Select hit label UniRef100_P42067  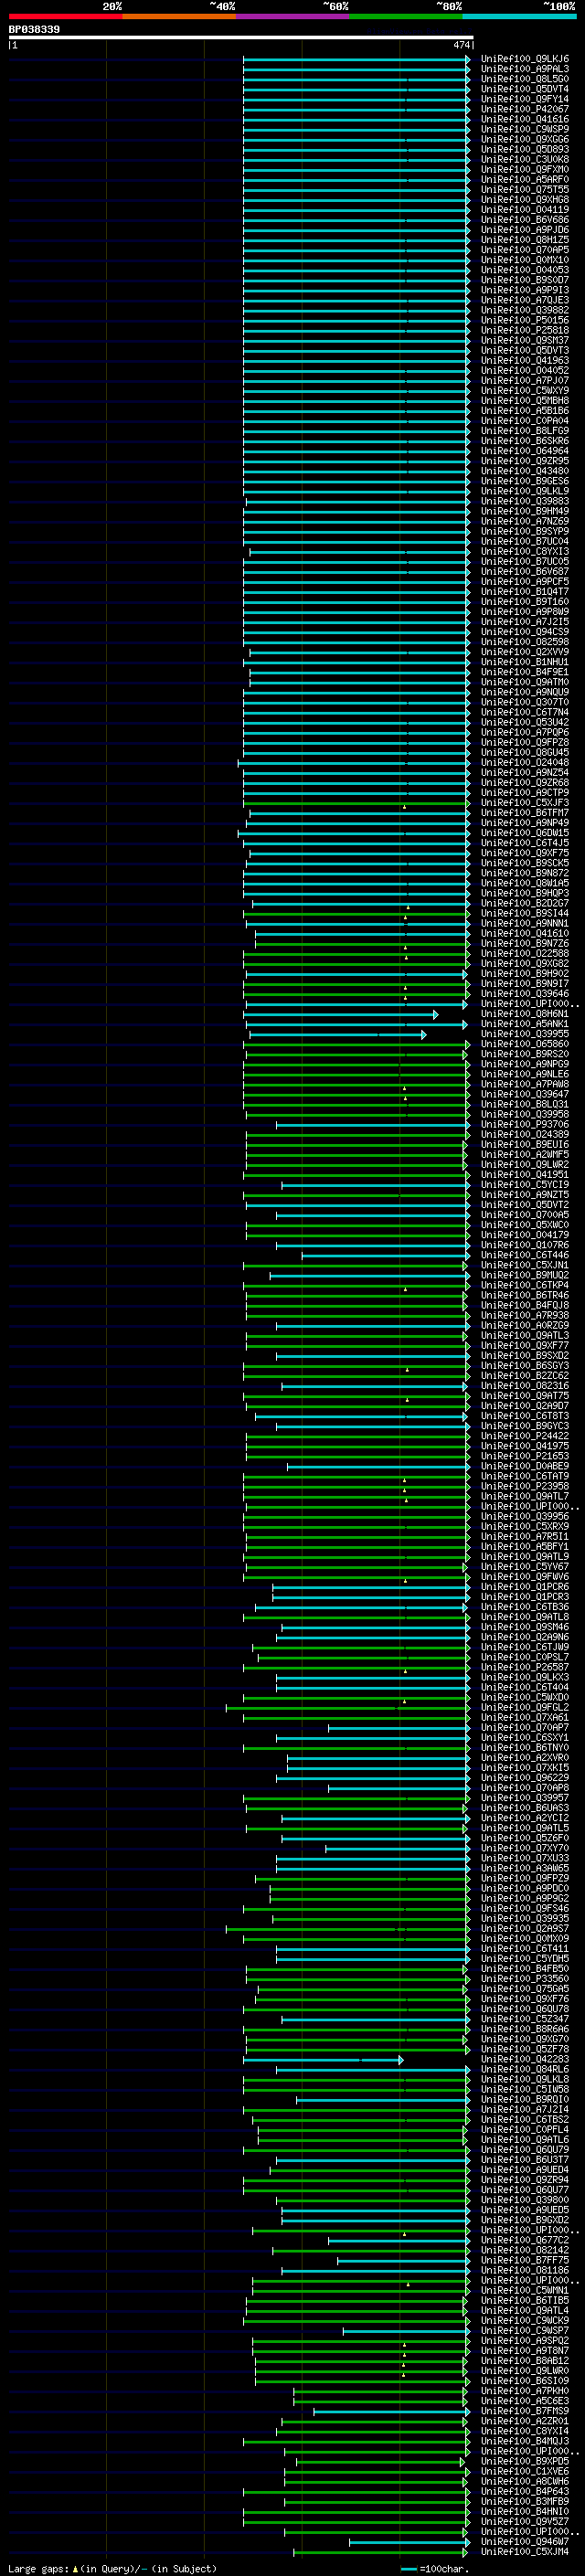pyautogui.click(x=525, y=109)
